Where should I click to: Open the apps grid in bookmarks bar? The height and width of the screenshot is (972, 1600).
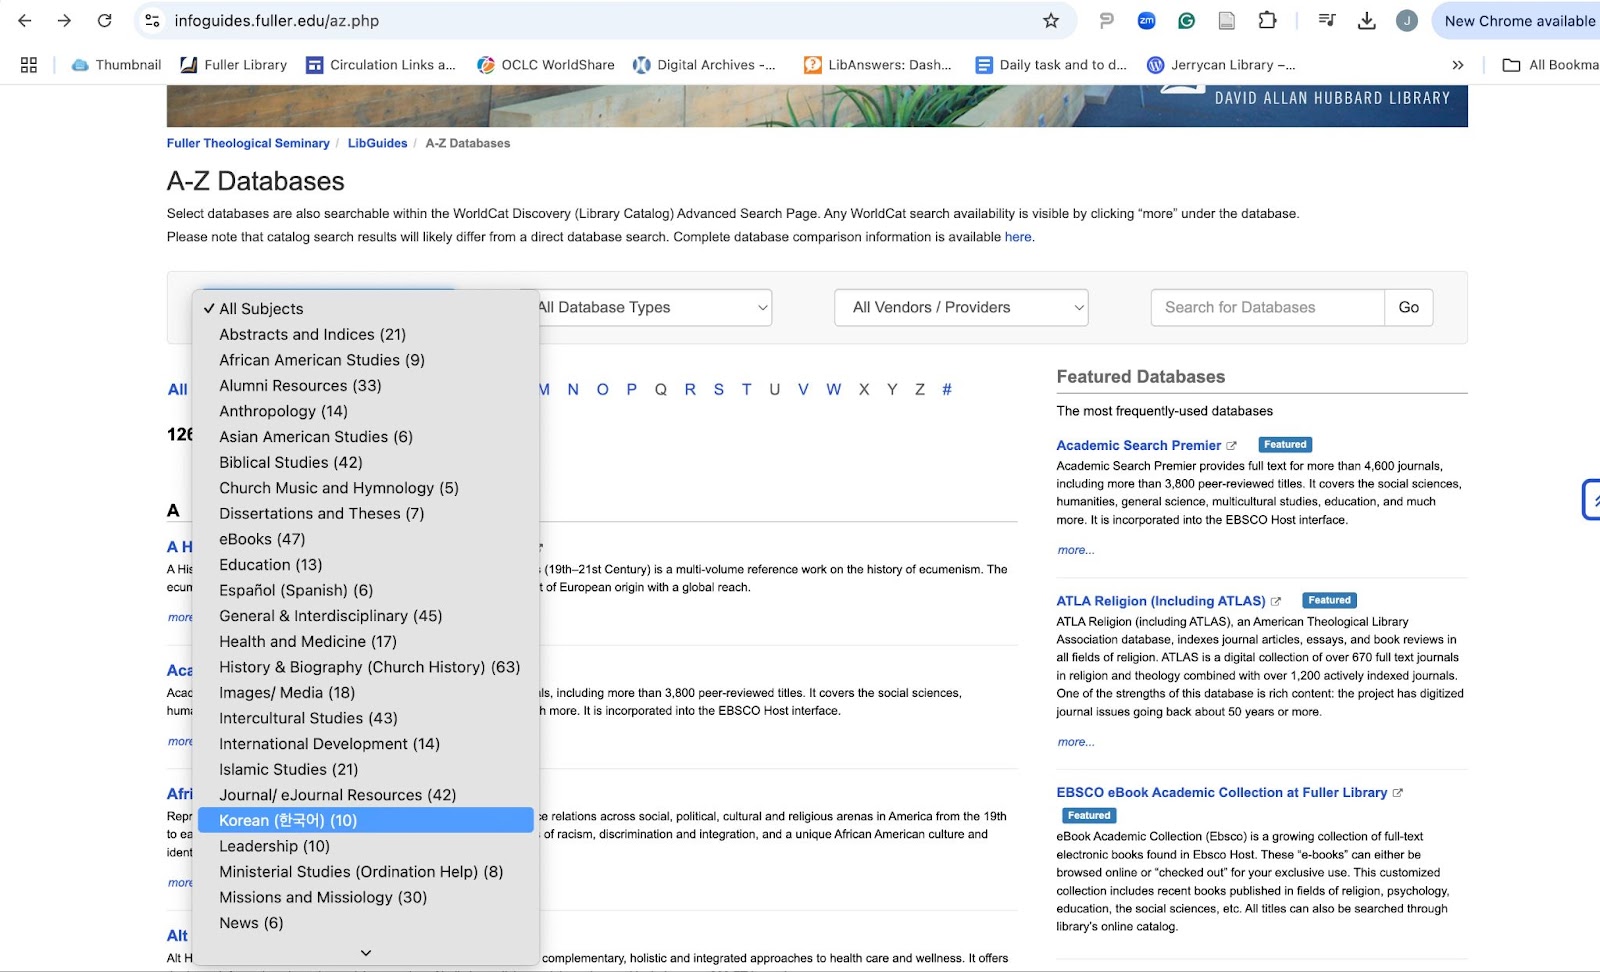click(29, 65)
